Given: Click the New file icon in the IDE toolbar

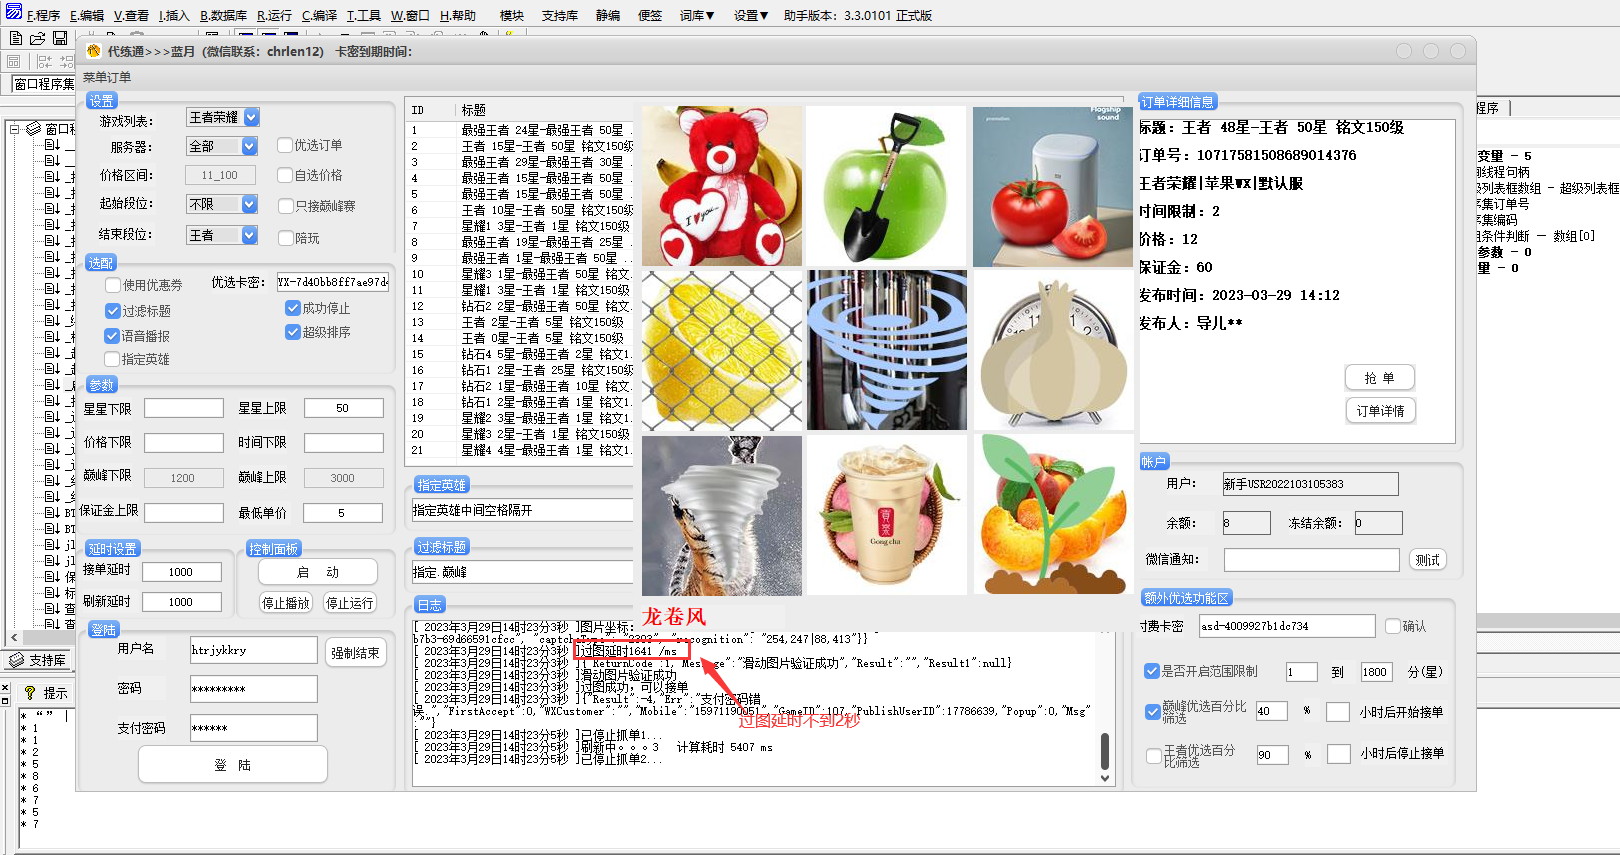Looking at the screenshot, I should tap(16, 39).
